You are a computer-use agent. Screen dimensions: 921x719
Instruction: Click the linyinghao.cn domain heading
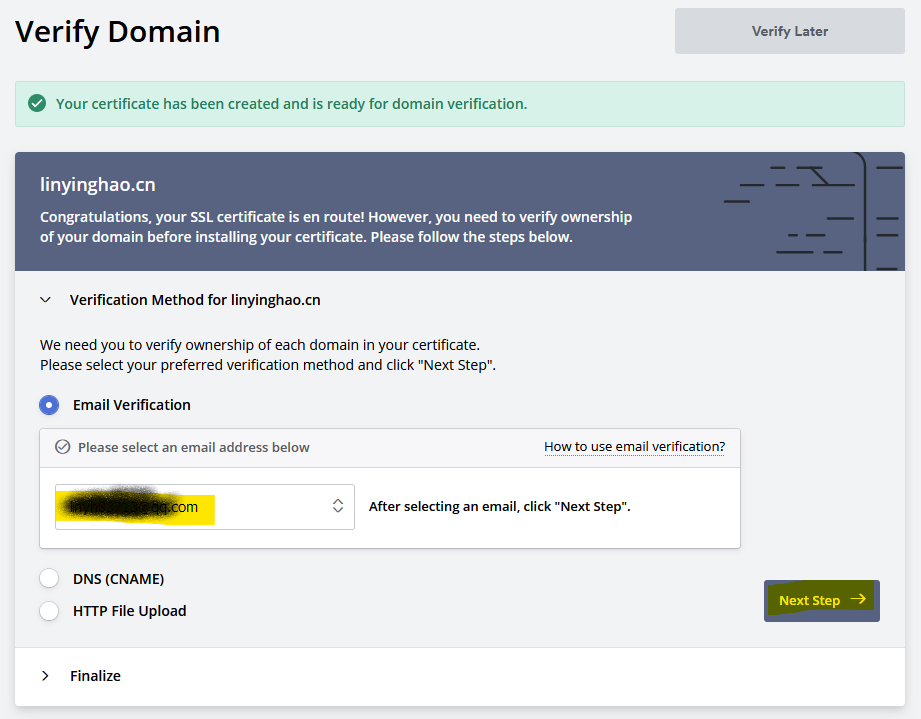tap(98, 185)
